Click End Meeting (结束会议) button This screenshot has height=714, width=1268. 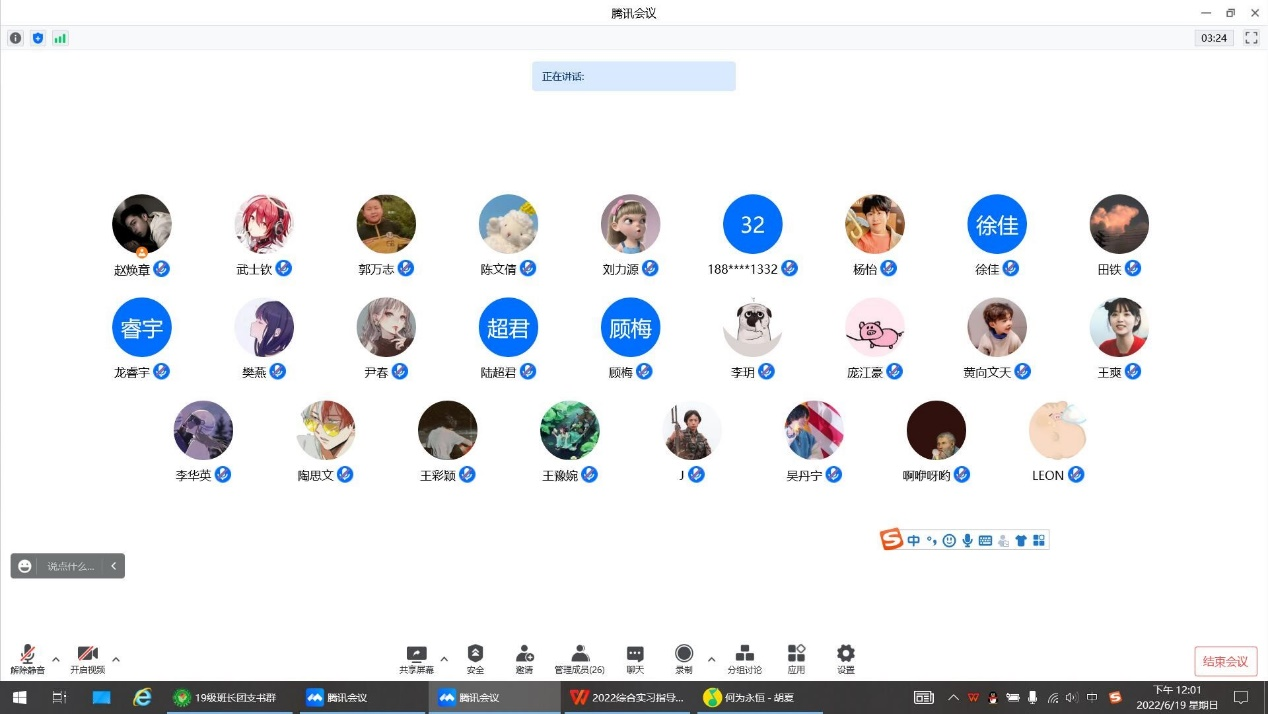pyautogui.click(x=1225, y=661)
